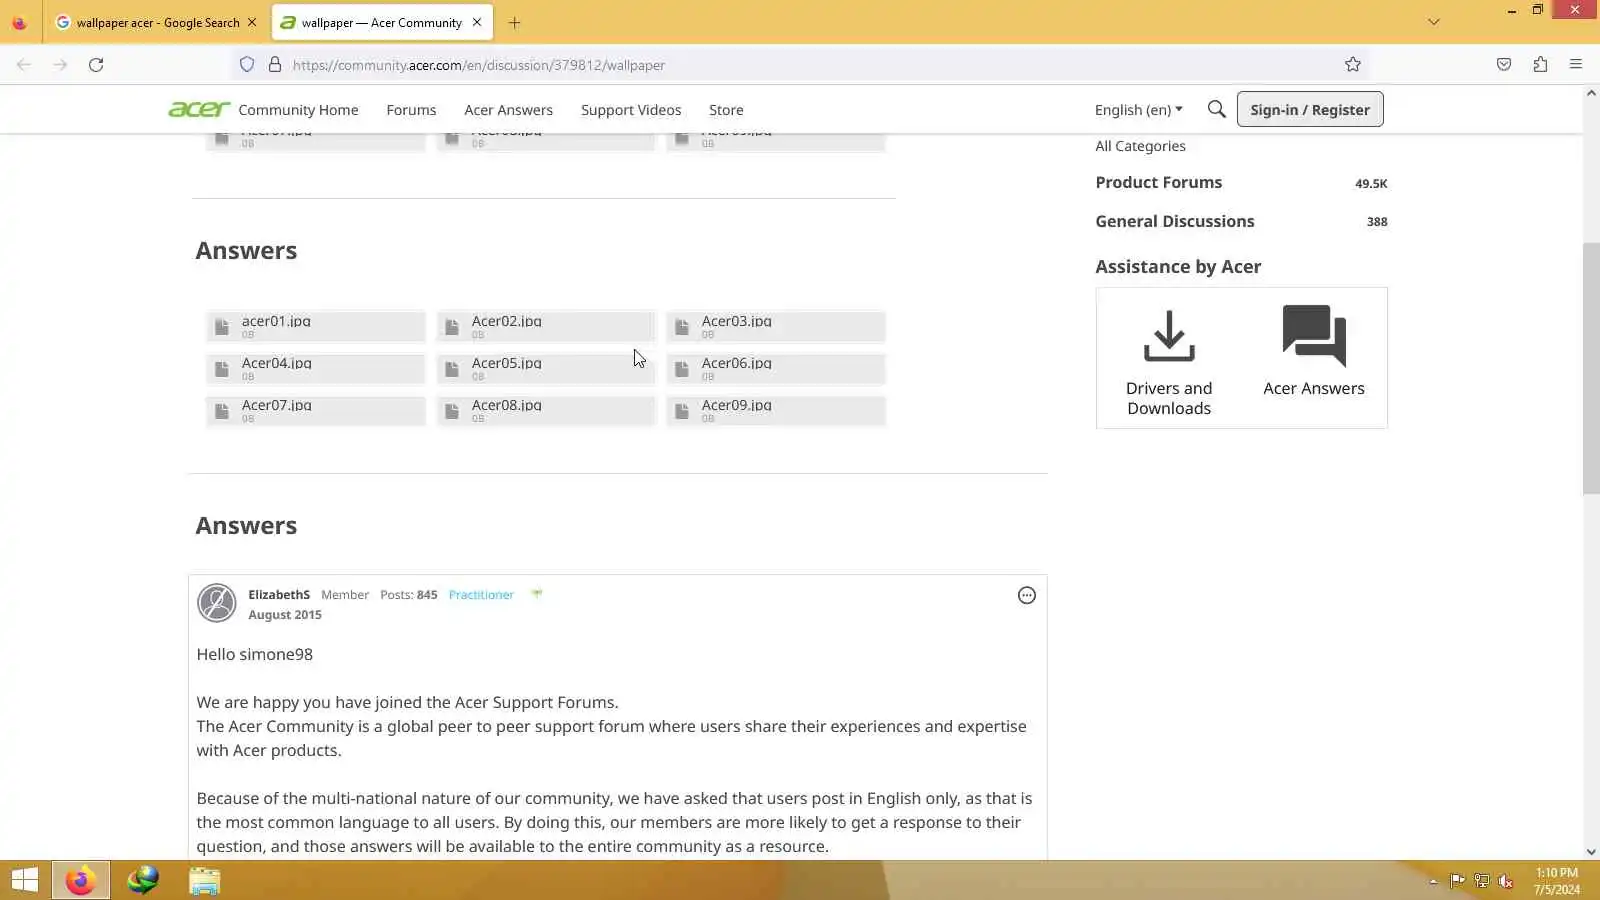Click the volume icon in system tray
This screenshot has width=1600, height=900.
coord(1506,881)
